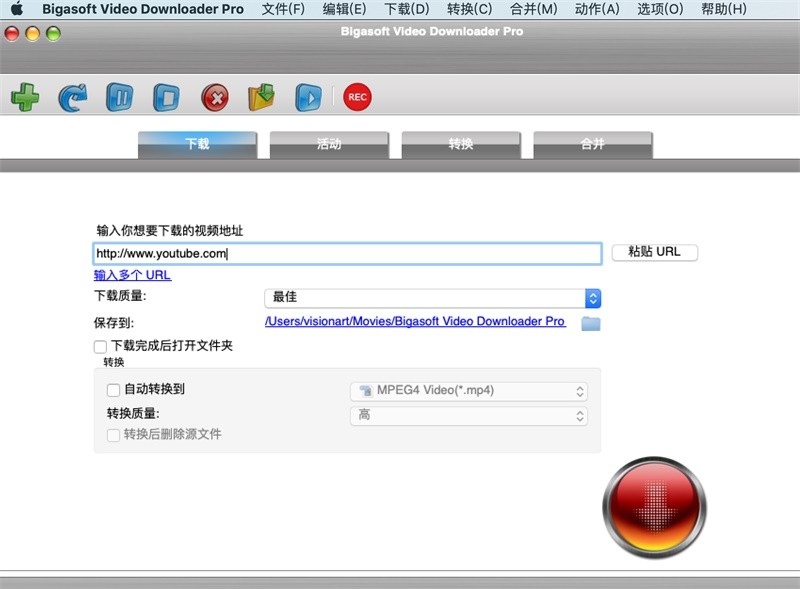The height and width of the screenshot is (589, 800).
Task: Open the save folder path link
Action: point(415,322)
